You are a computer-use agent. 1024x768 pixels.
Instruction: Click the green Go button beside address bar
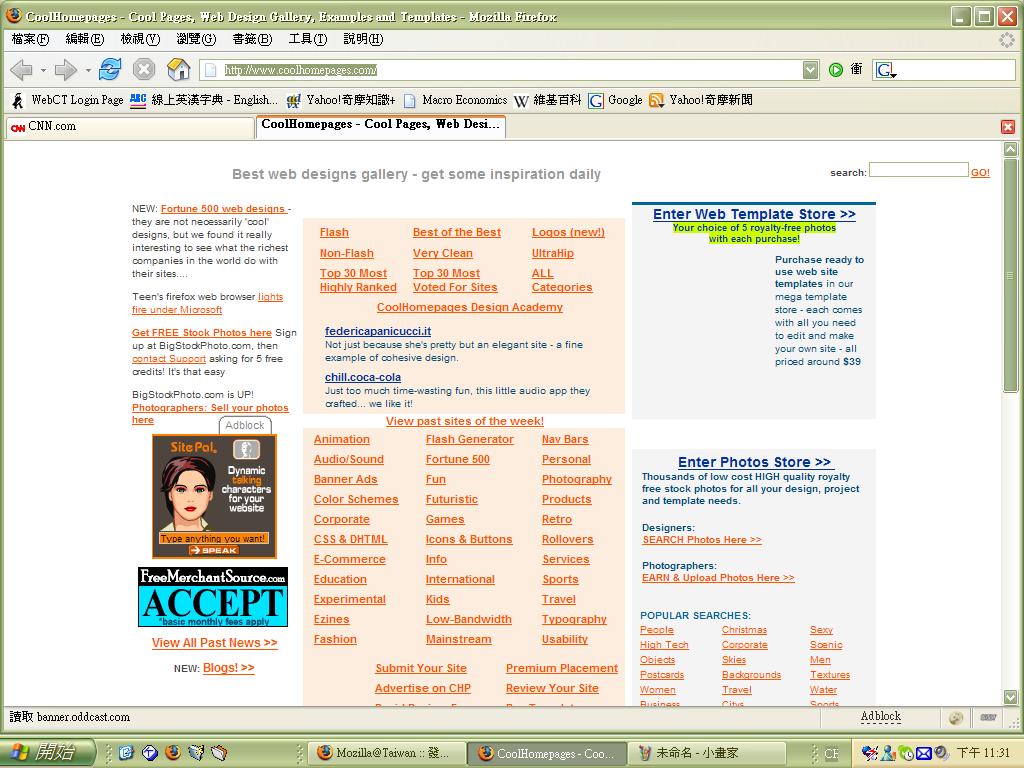point(835,70)
